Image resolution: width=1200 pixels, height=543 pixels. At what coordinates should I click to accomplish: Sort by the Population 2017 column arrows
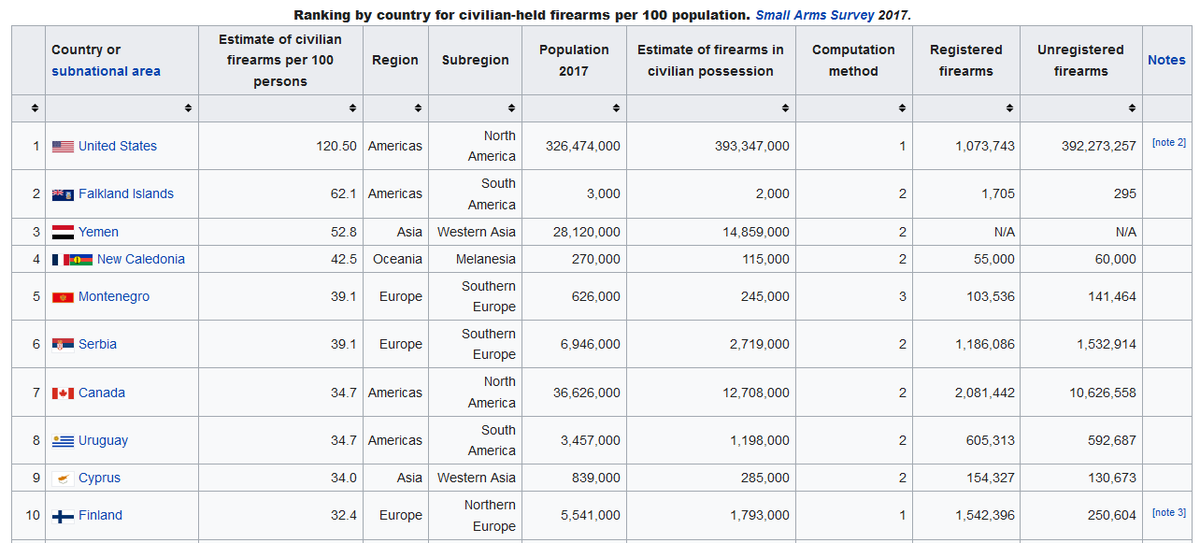pyautogui.click(x=615, y=108)
